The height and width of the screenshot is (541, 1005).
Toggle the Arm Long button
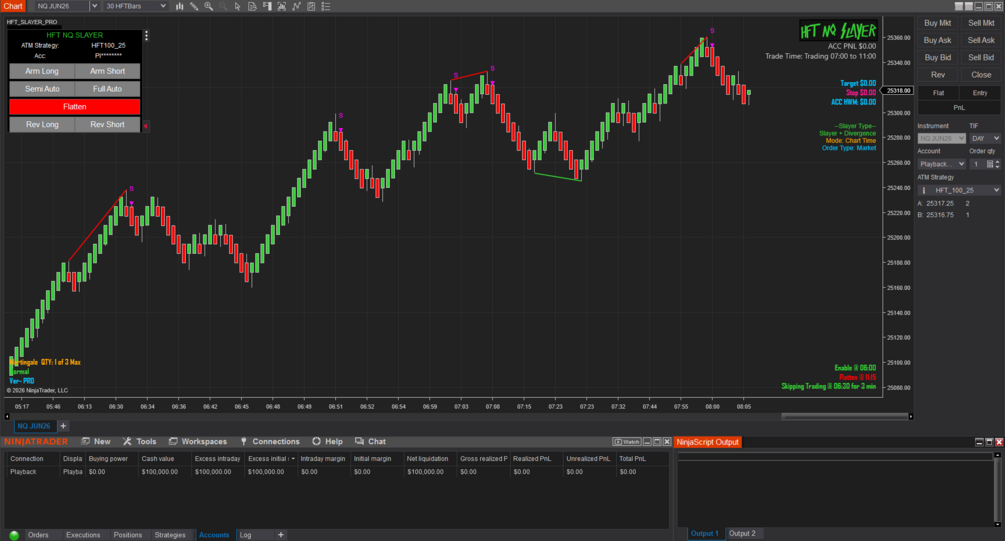[42, 71]
